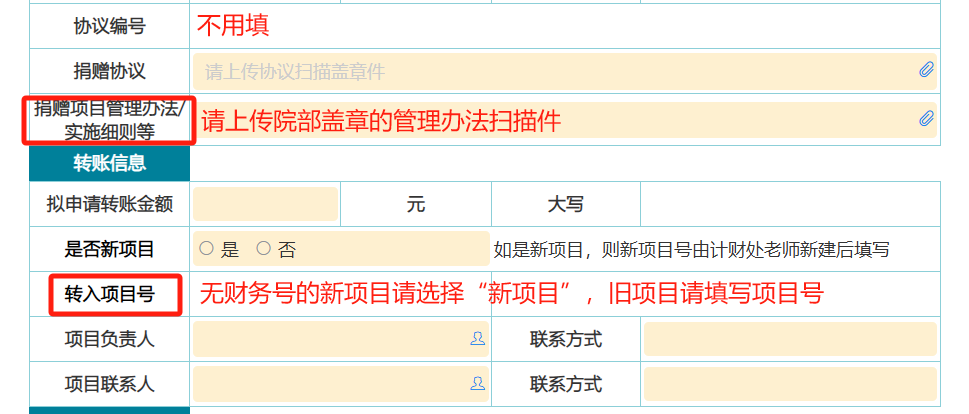Click 联系方式 field in 项目负责人 row
The height and width of the screenshot is (414, 969).
point(789,340)
